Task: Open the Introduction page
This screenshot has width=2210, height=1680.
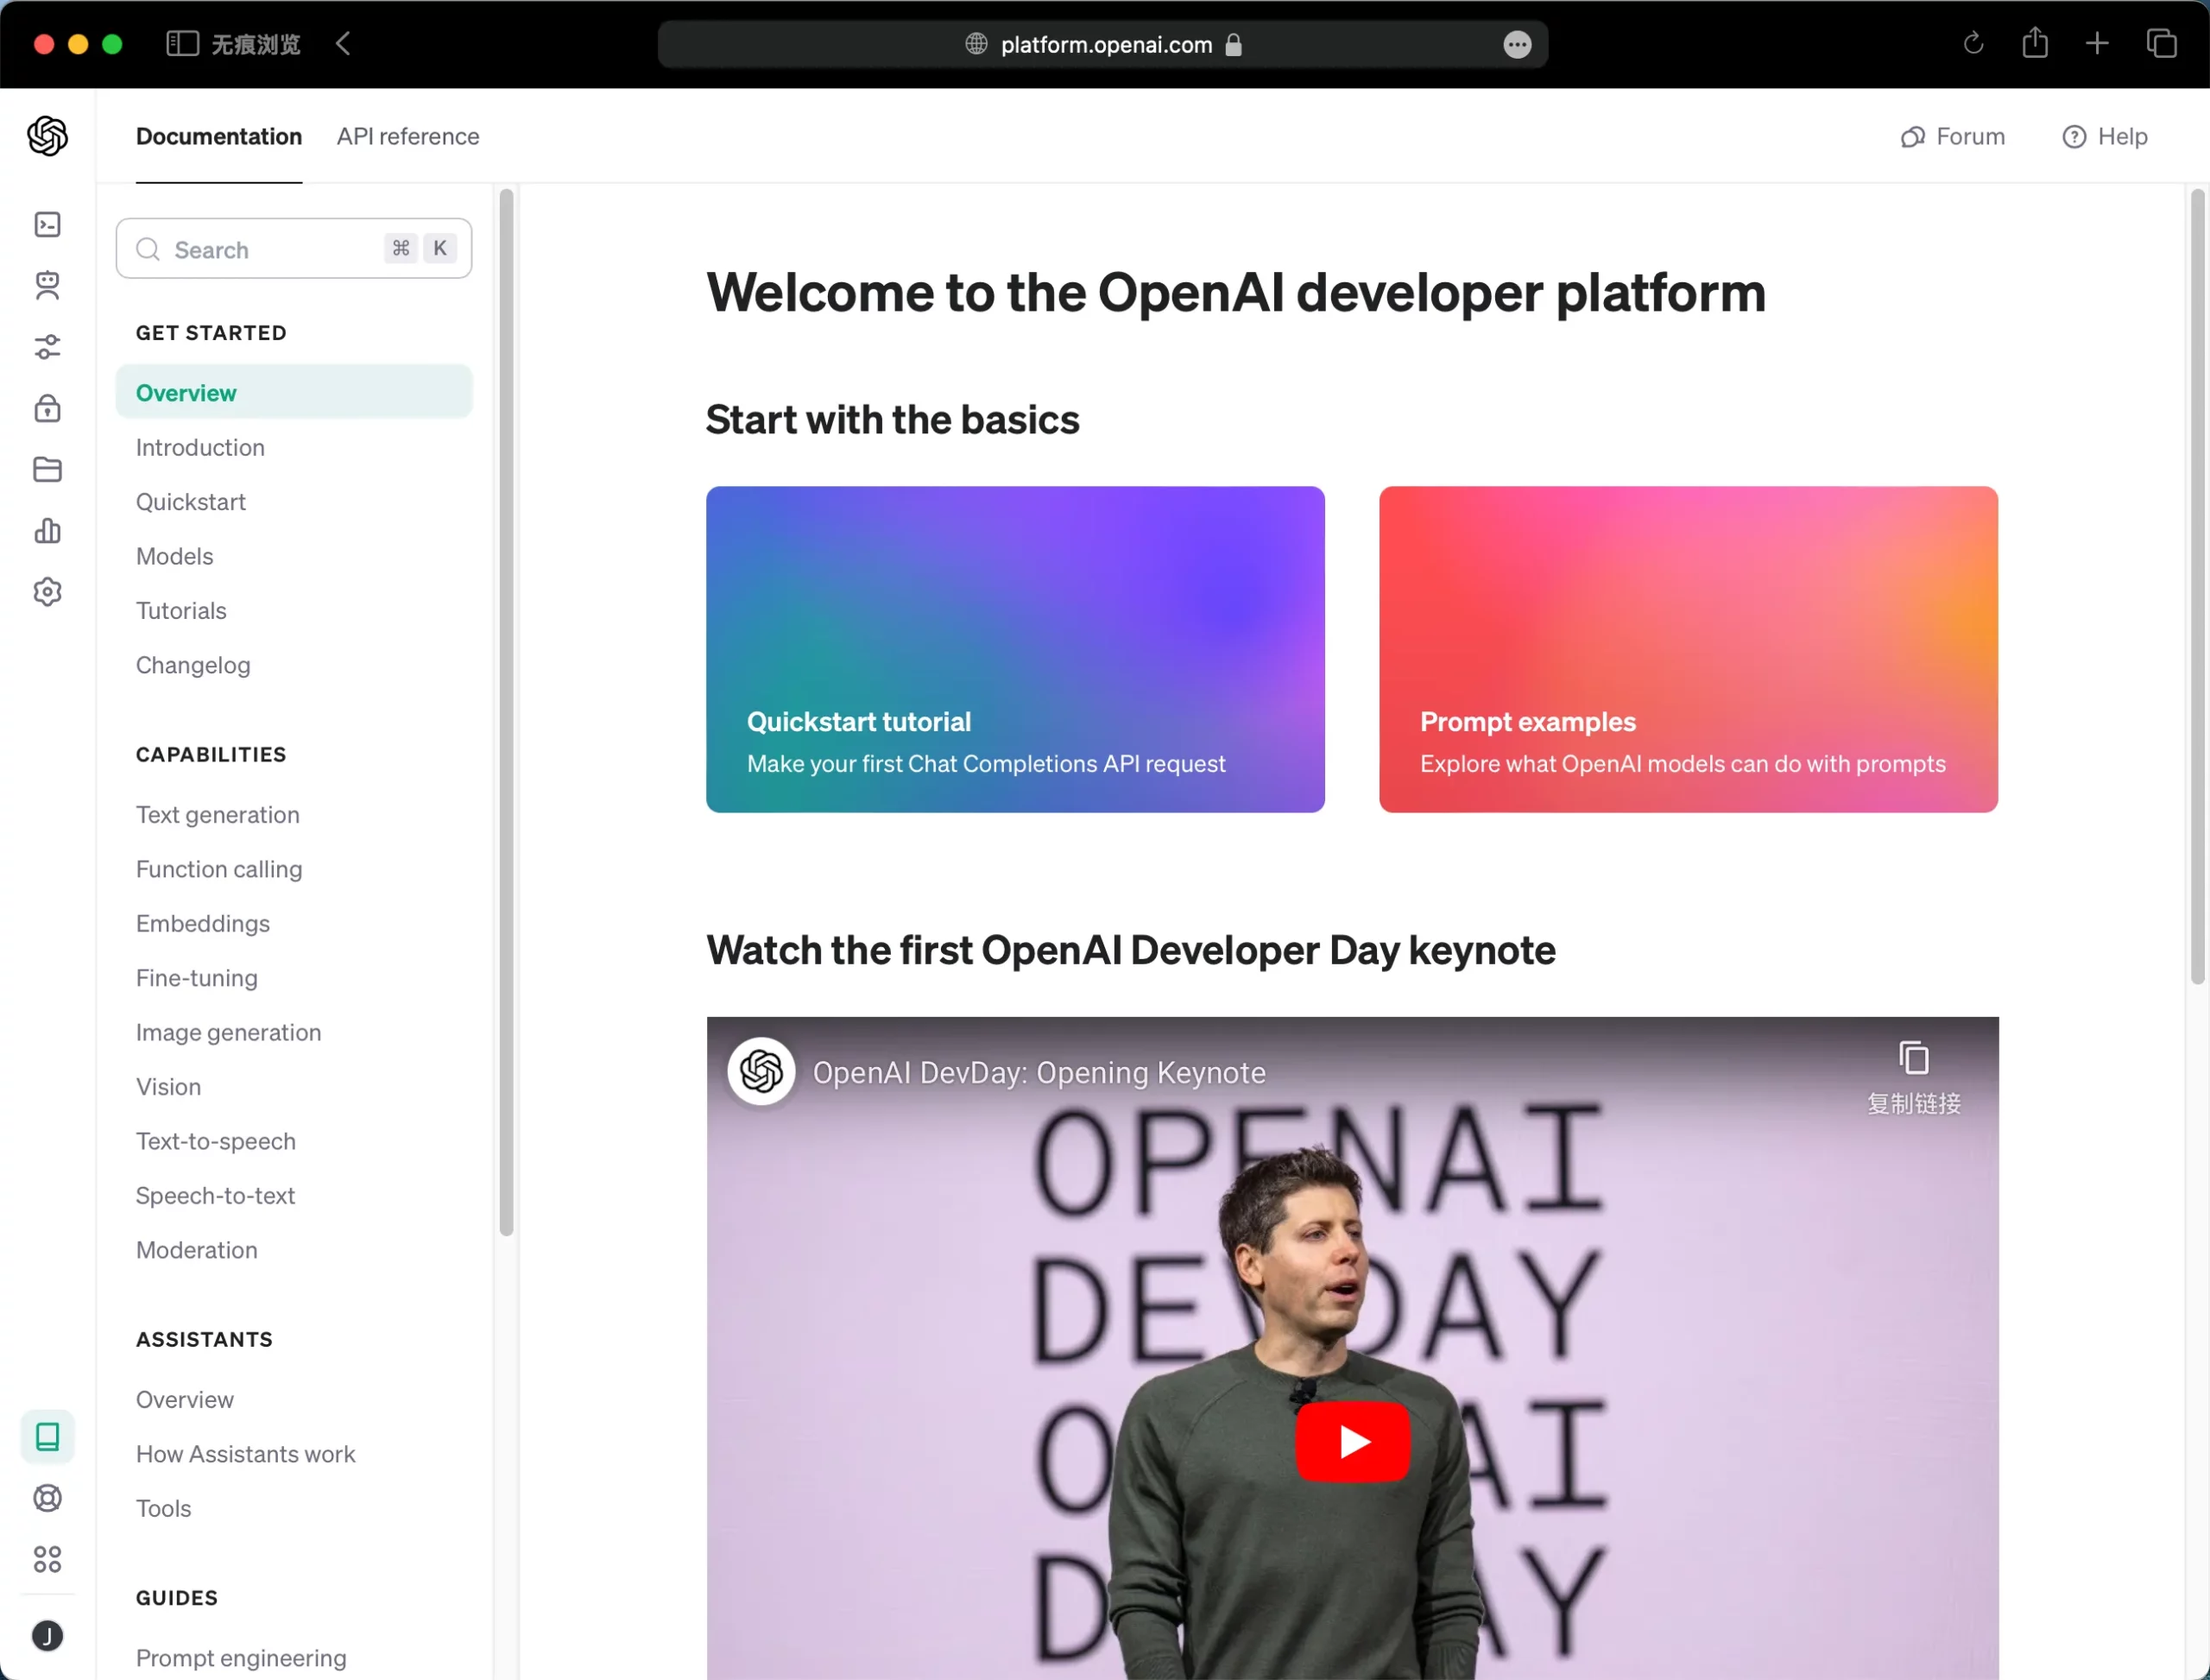Action: pyautogui.click(x=200, y=447)
